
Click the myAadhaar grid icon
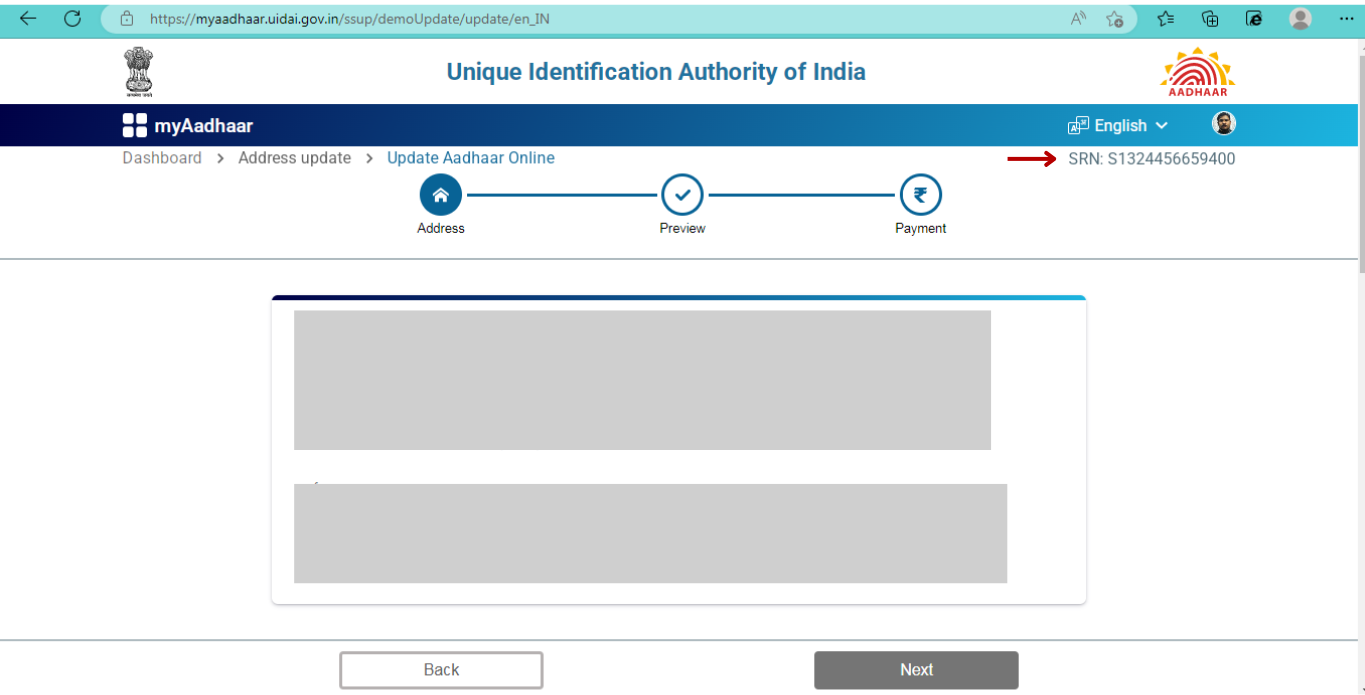point(133,124)
